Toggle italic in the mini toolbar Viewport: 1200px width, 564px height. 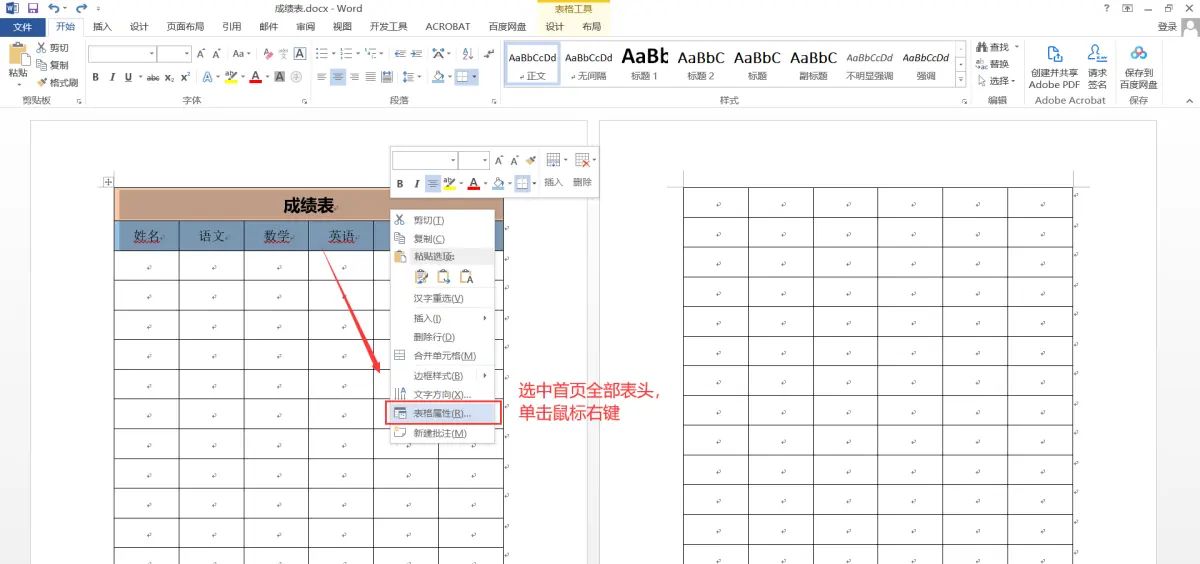point(416,183)
